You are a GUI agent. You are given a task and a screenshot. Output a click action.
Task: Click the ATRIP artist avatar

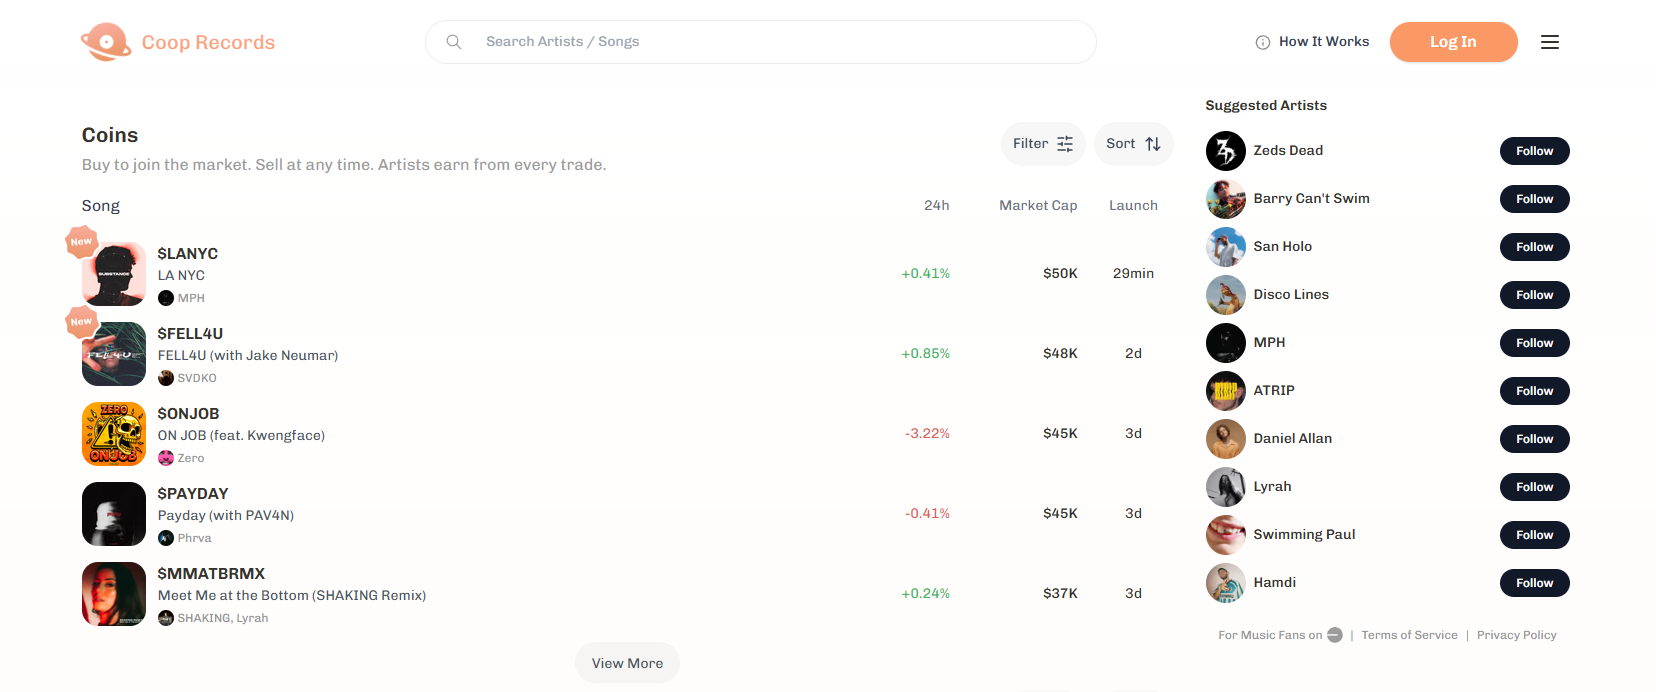pyautogui.click(x=1225, y=391)
